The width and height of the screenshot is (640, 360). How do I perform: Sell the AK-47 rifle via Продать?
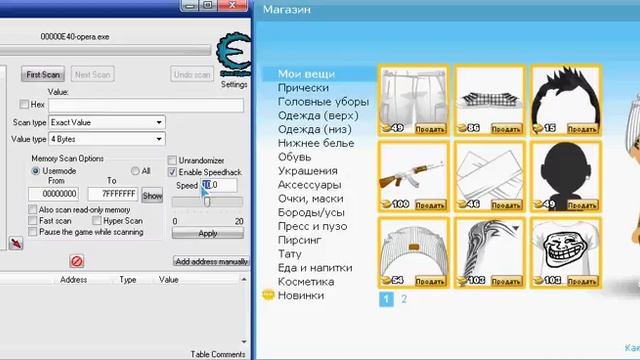point(430,205)
